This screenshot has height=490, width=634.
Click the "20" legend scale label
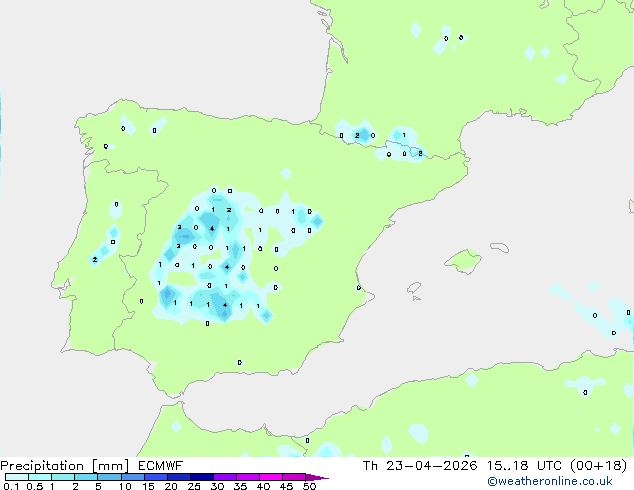pyautogui.click(x=171, y=486)
